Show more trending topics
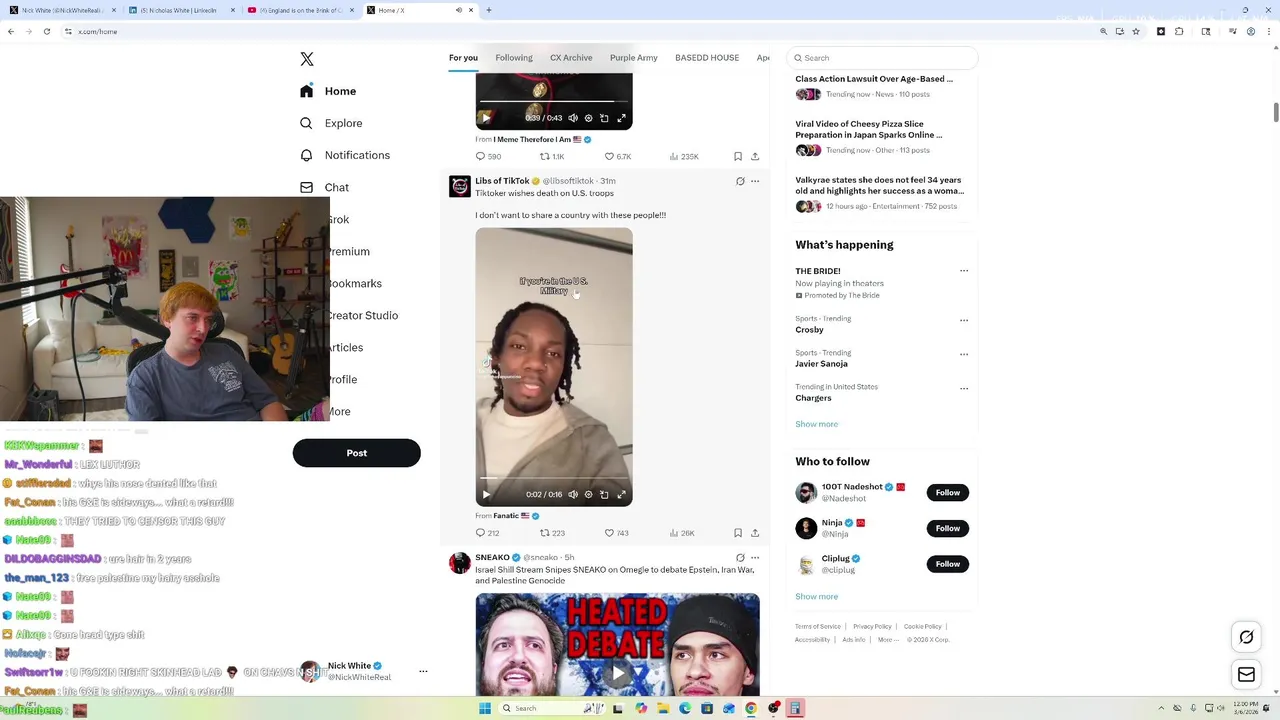1280x720 pixels. pos(817,424)
